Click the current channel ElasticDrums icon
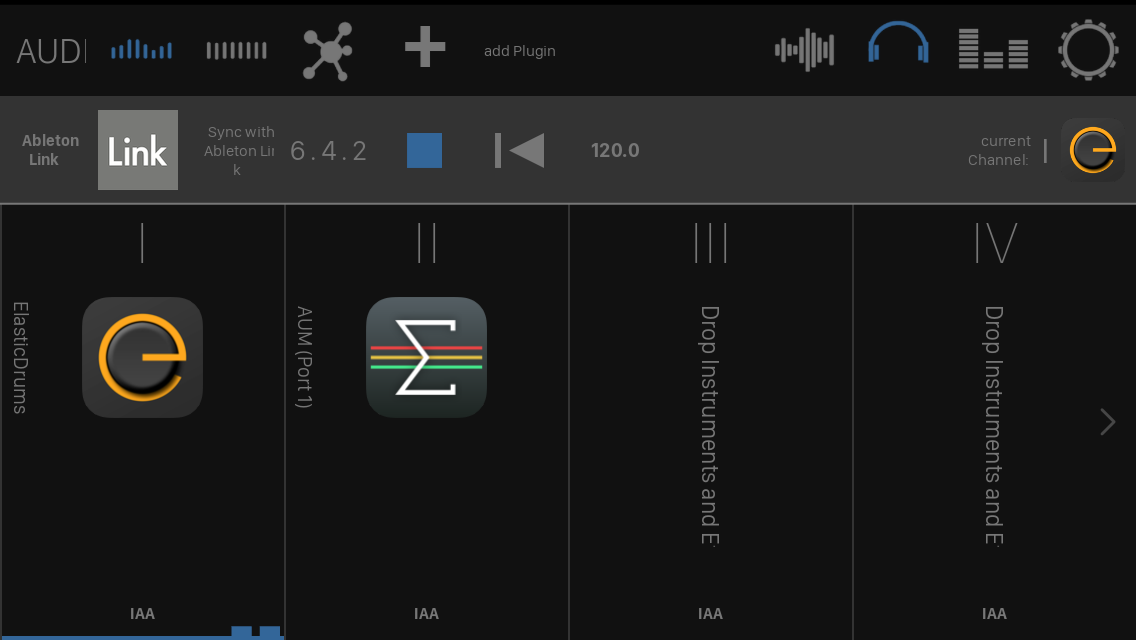Viewport: 1136px width, 640px height. pos(1093,150)
